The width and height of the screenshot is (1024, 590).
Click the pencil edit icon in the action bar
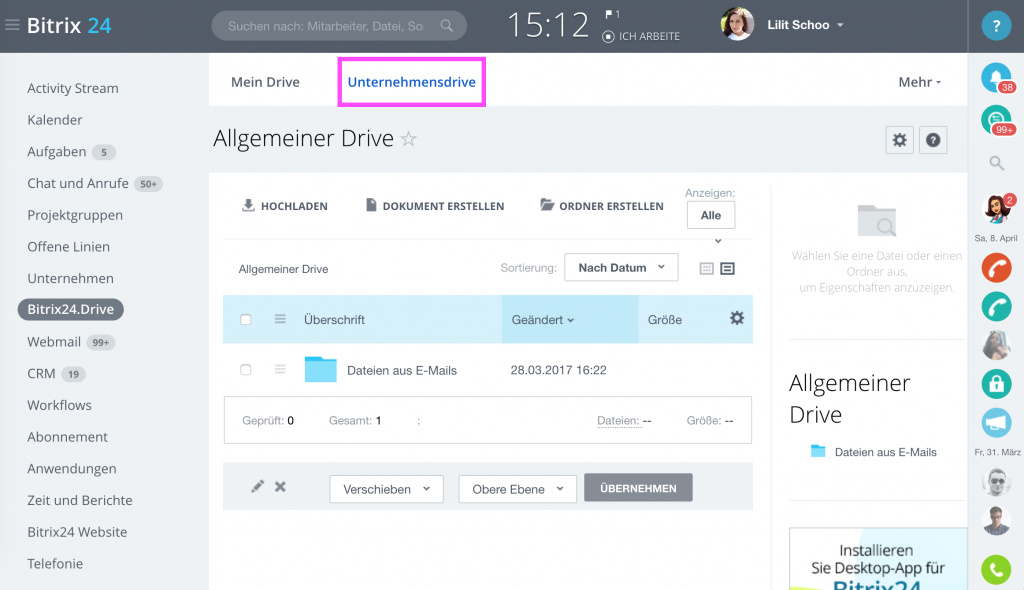tap(257, 487)
